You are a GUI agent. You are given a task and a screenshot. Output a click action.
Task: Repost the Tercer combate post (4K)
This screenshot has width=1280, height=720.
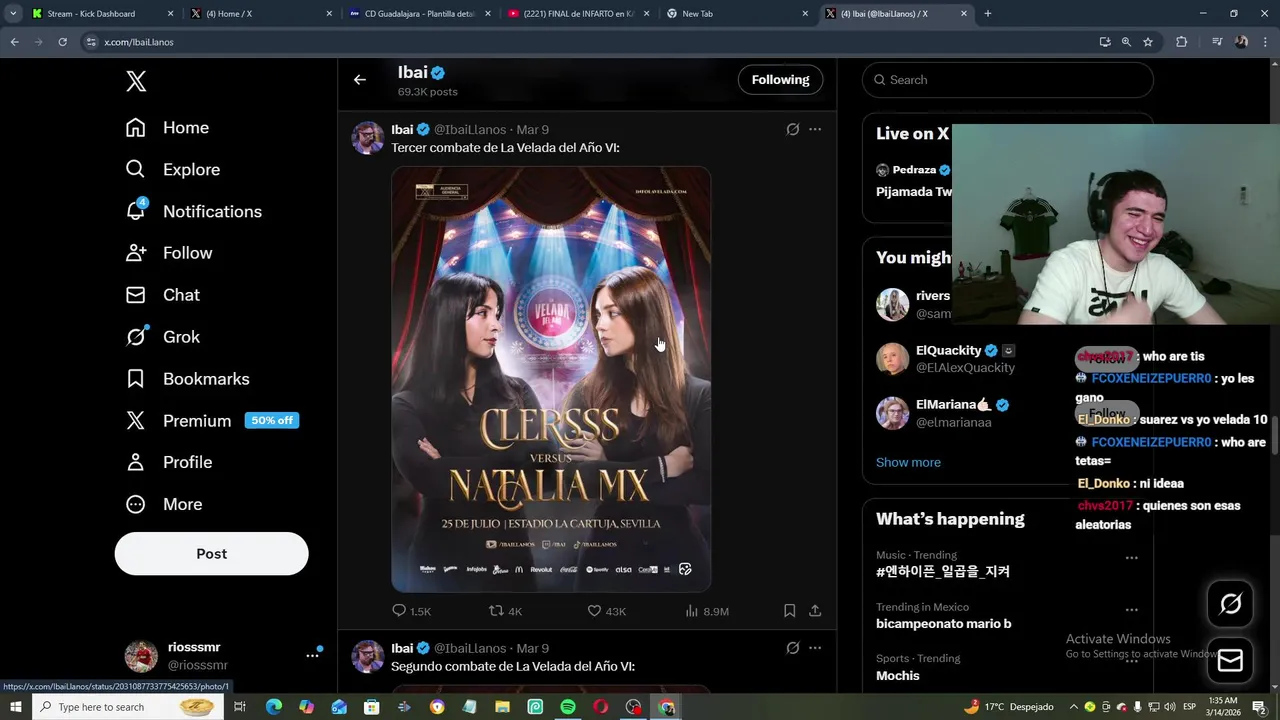(505, 611)
